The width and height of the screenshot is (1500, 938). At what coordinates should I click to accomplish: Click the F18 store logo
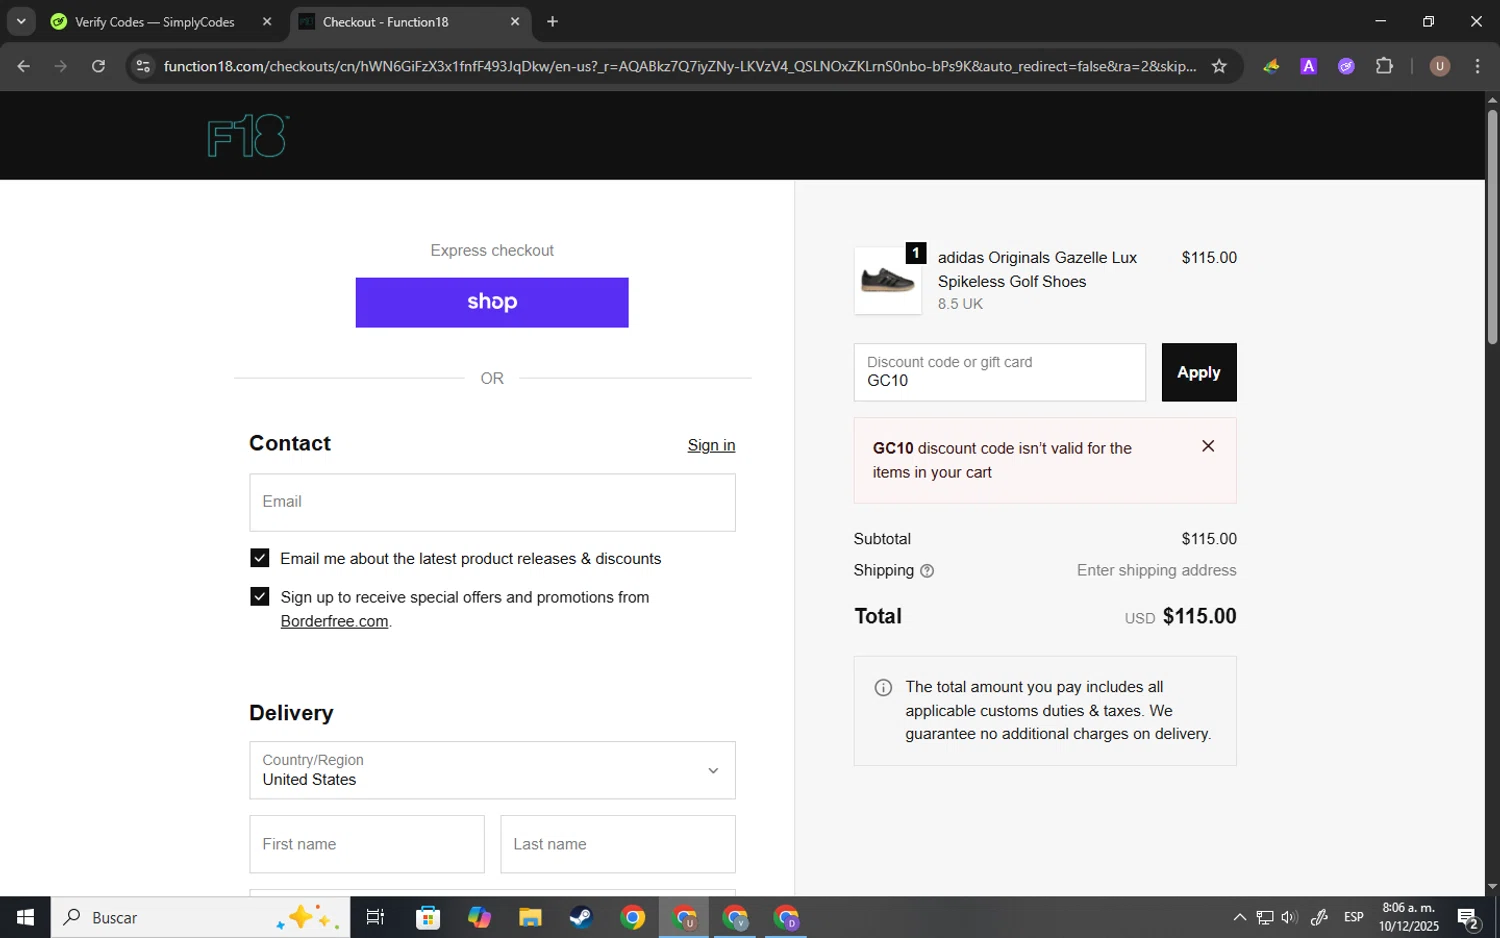248,136
